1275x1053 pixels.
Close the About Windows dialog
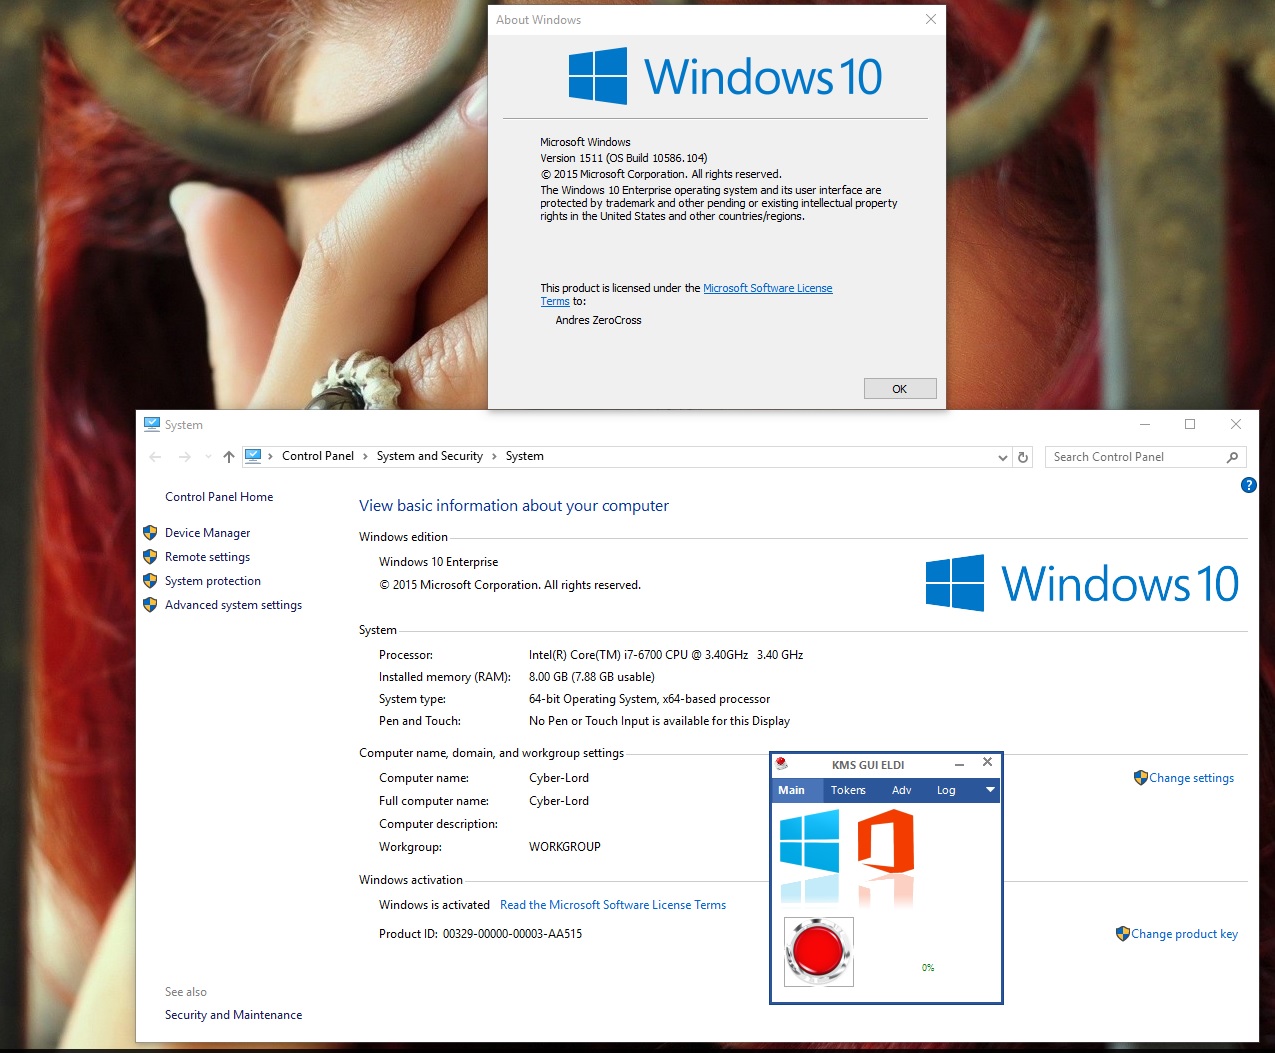point(931,19)
